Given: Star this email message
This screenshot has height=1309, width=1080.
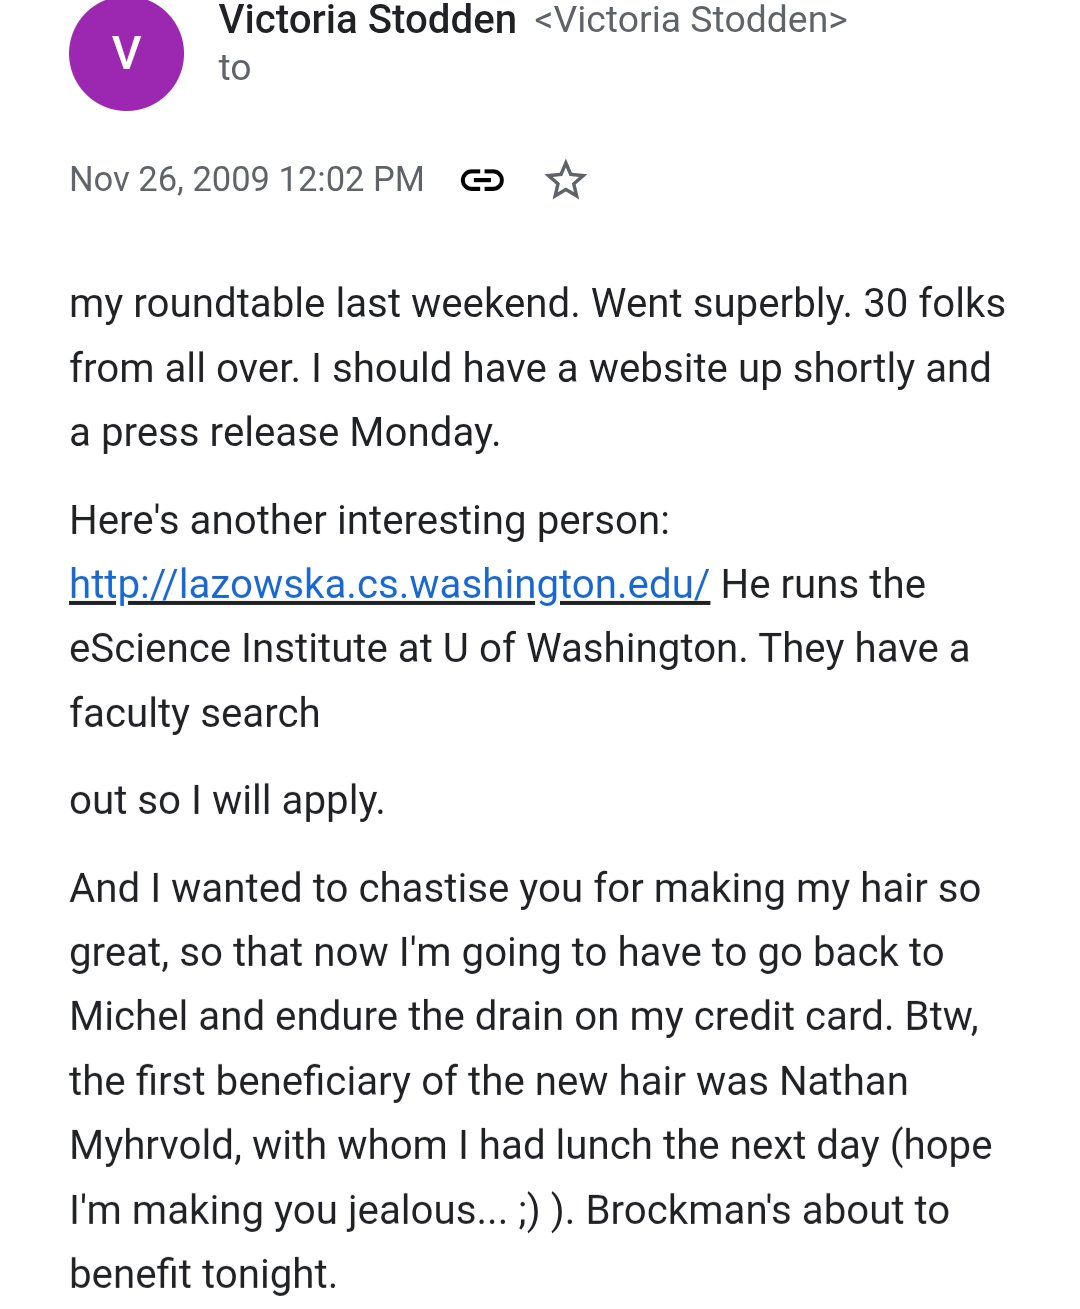Looking at the screenshot, I should pos(565,180).
